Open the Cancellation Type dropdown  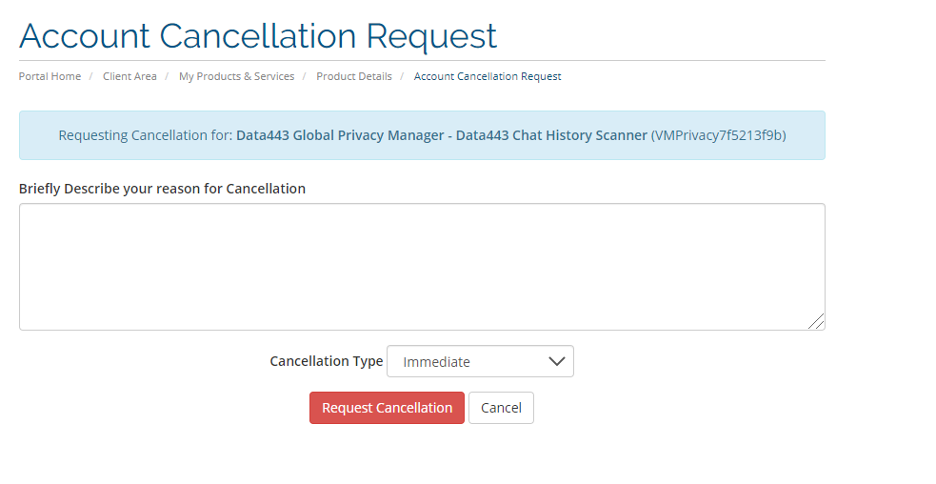coord(480,361)
